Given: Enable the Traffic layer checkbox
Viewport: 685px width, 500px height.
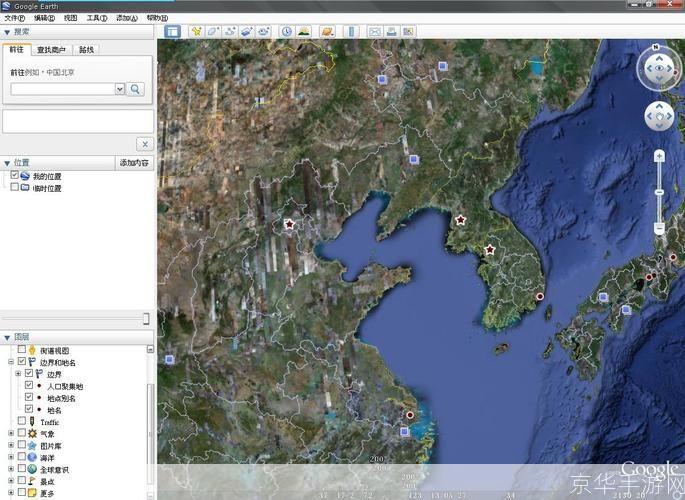Looking at the screenshot, I should click(x=21, y=421).
